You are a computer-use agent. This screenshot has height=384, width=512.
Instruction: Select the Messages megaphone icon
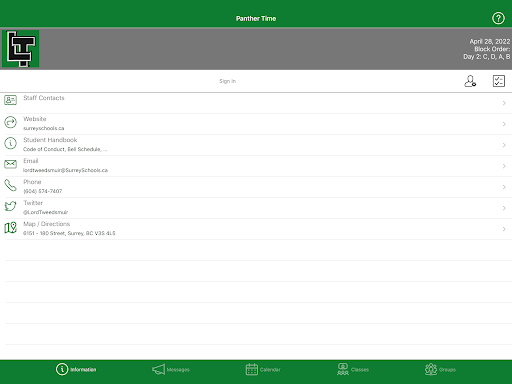[158, 369]
